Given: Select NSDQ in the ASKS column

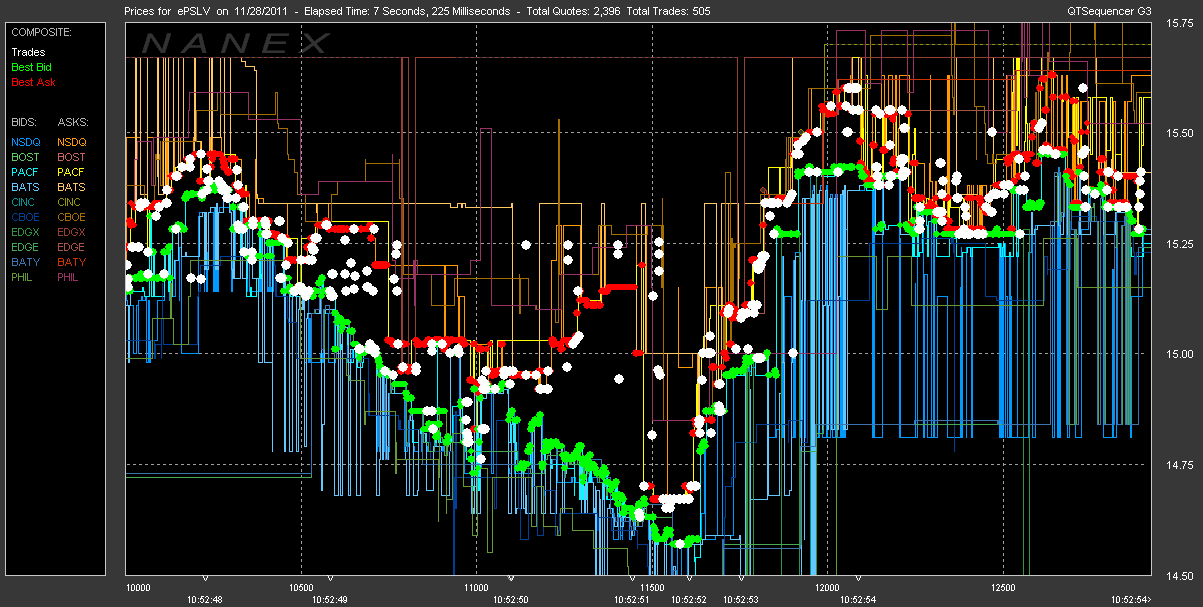Looking at the screenshot, I should coord(73,142).
